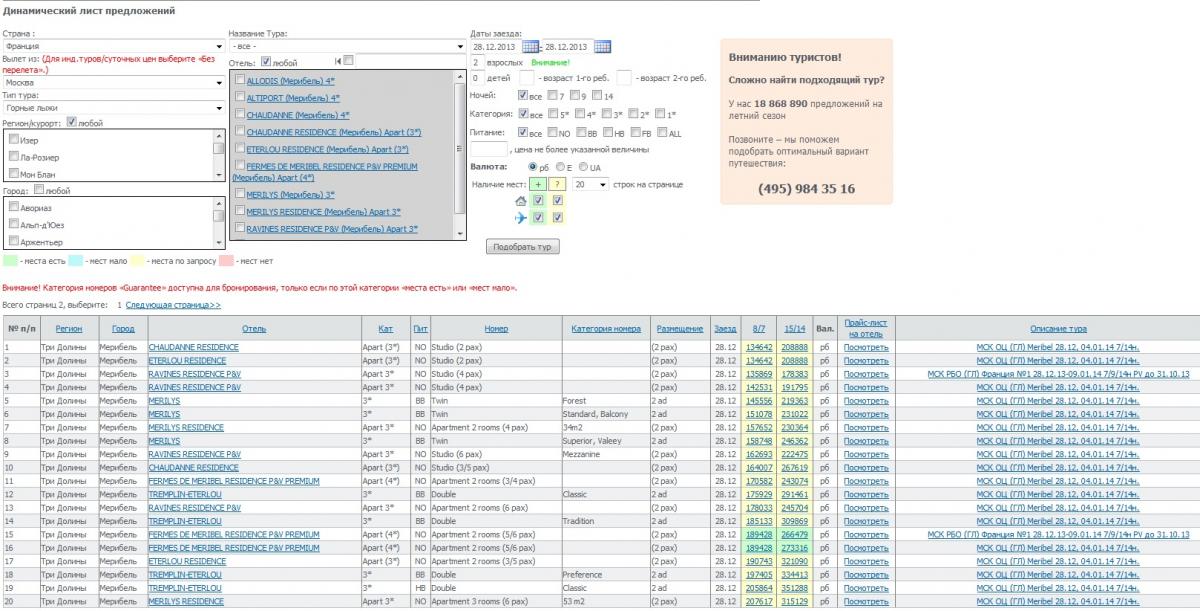
Task: Open MERILYS RESIDENCE (Мерибель) Apart 3* filter link
Action: click(x=324, y=212)
